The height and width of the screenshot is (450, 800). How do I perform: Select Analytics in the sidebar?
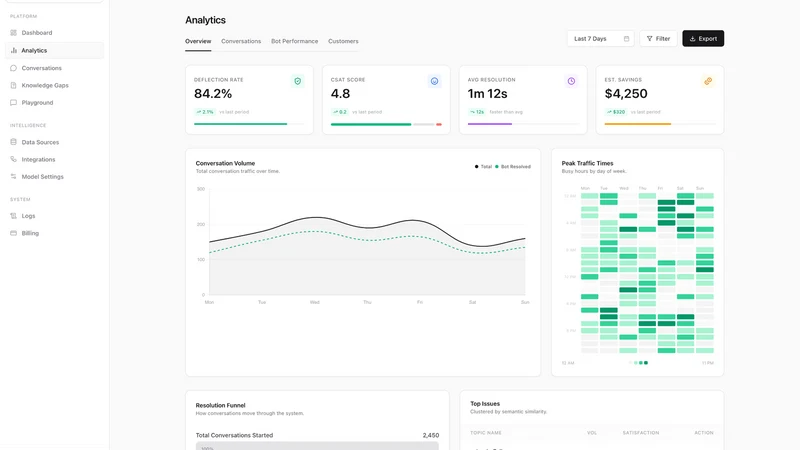pyautogui.click(x=54, y=51)
